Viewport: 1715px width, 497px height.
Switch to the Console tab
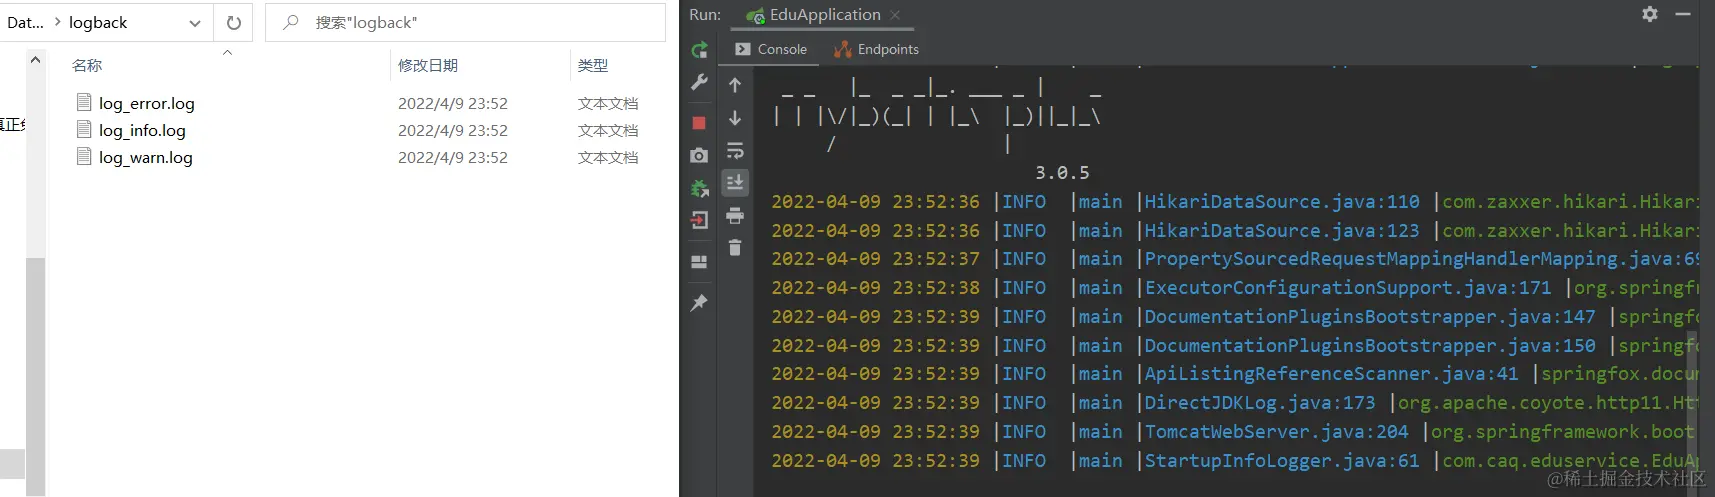tap(771, 49)
